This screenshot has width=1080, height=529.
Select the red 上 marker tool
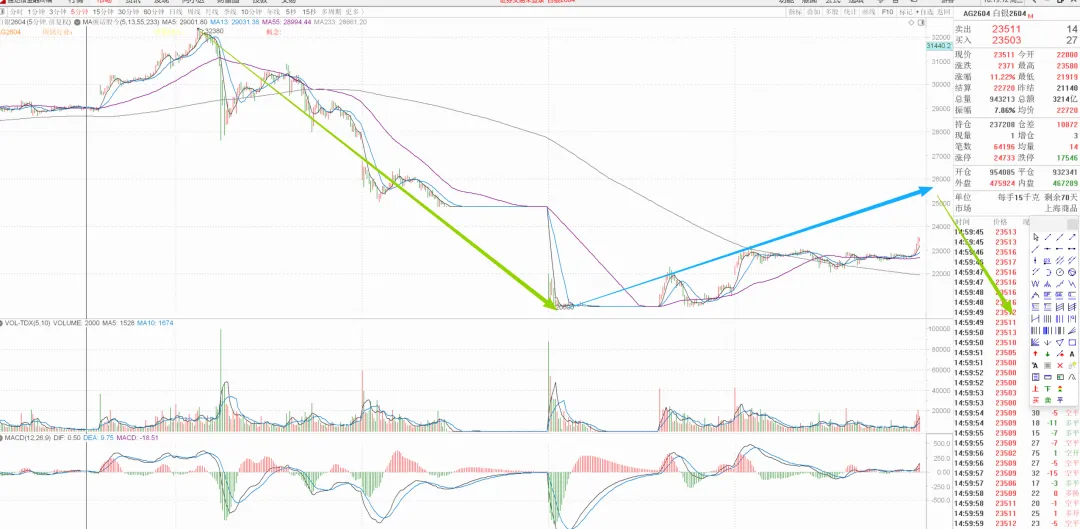pos(1035,388)
